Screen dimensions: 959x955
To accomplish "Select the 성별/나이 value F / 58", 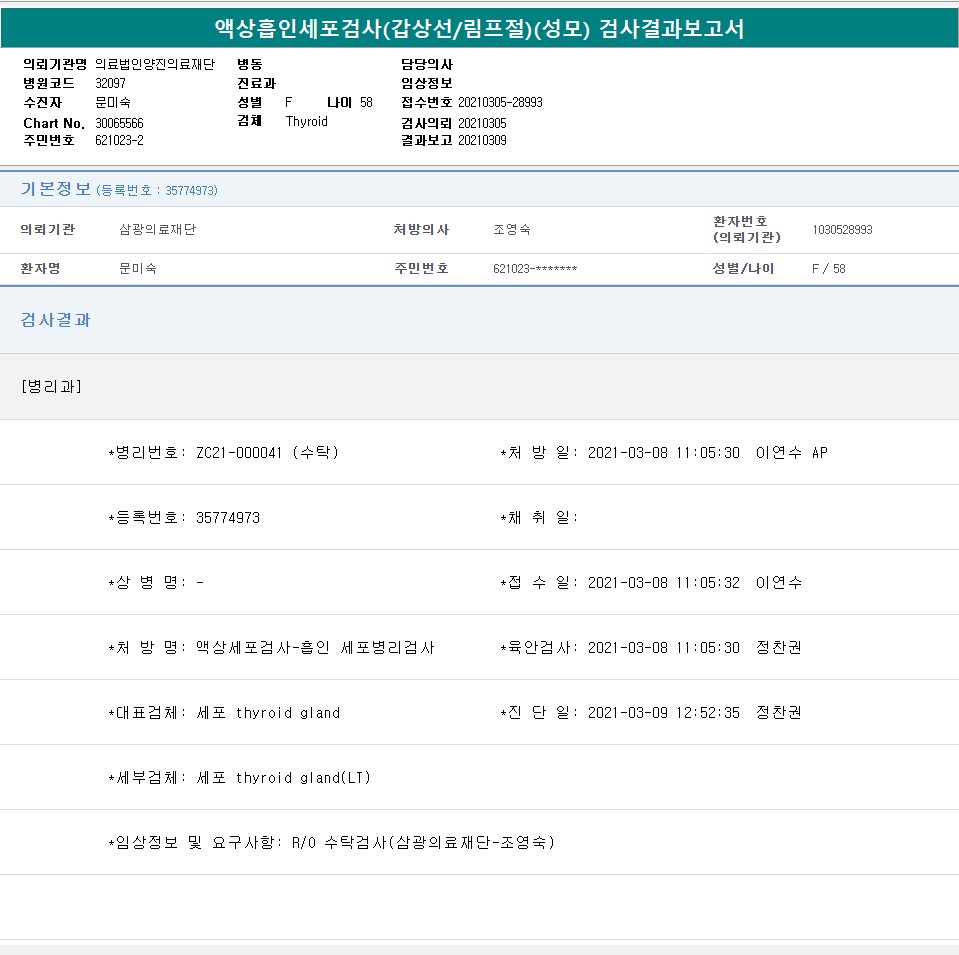I will coord(828,268).
